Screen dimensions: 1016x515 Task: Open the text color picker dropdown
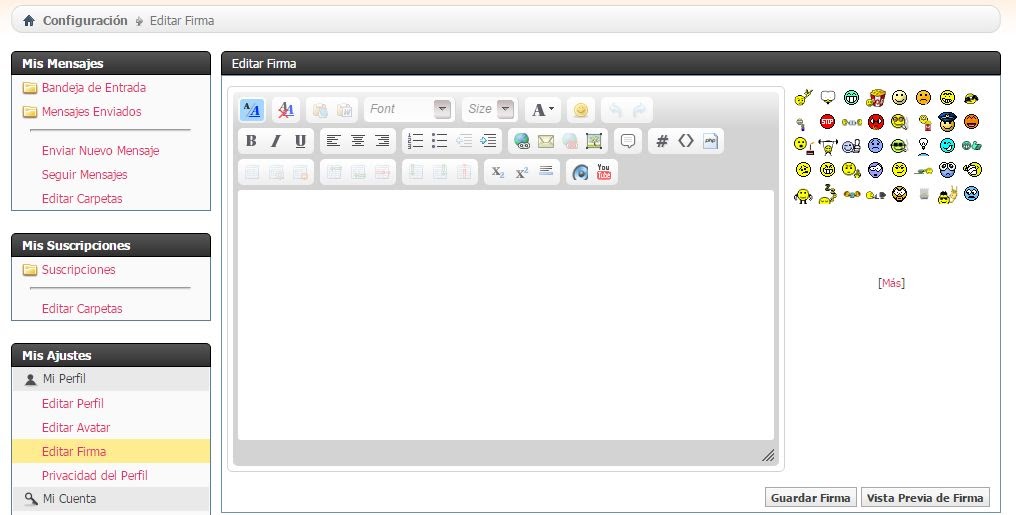tap(542, 109)
